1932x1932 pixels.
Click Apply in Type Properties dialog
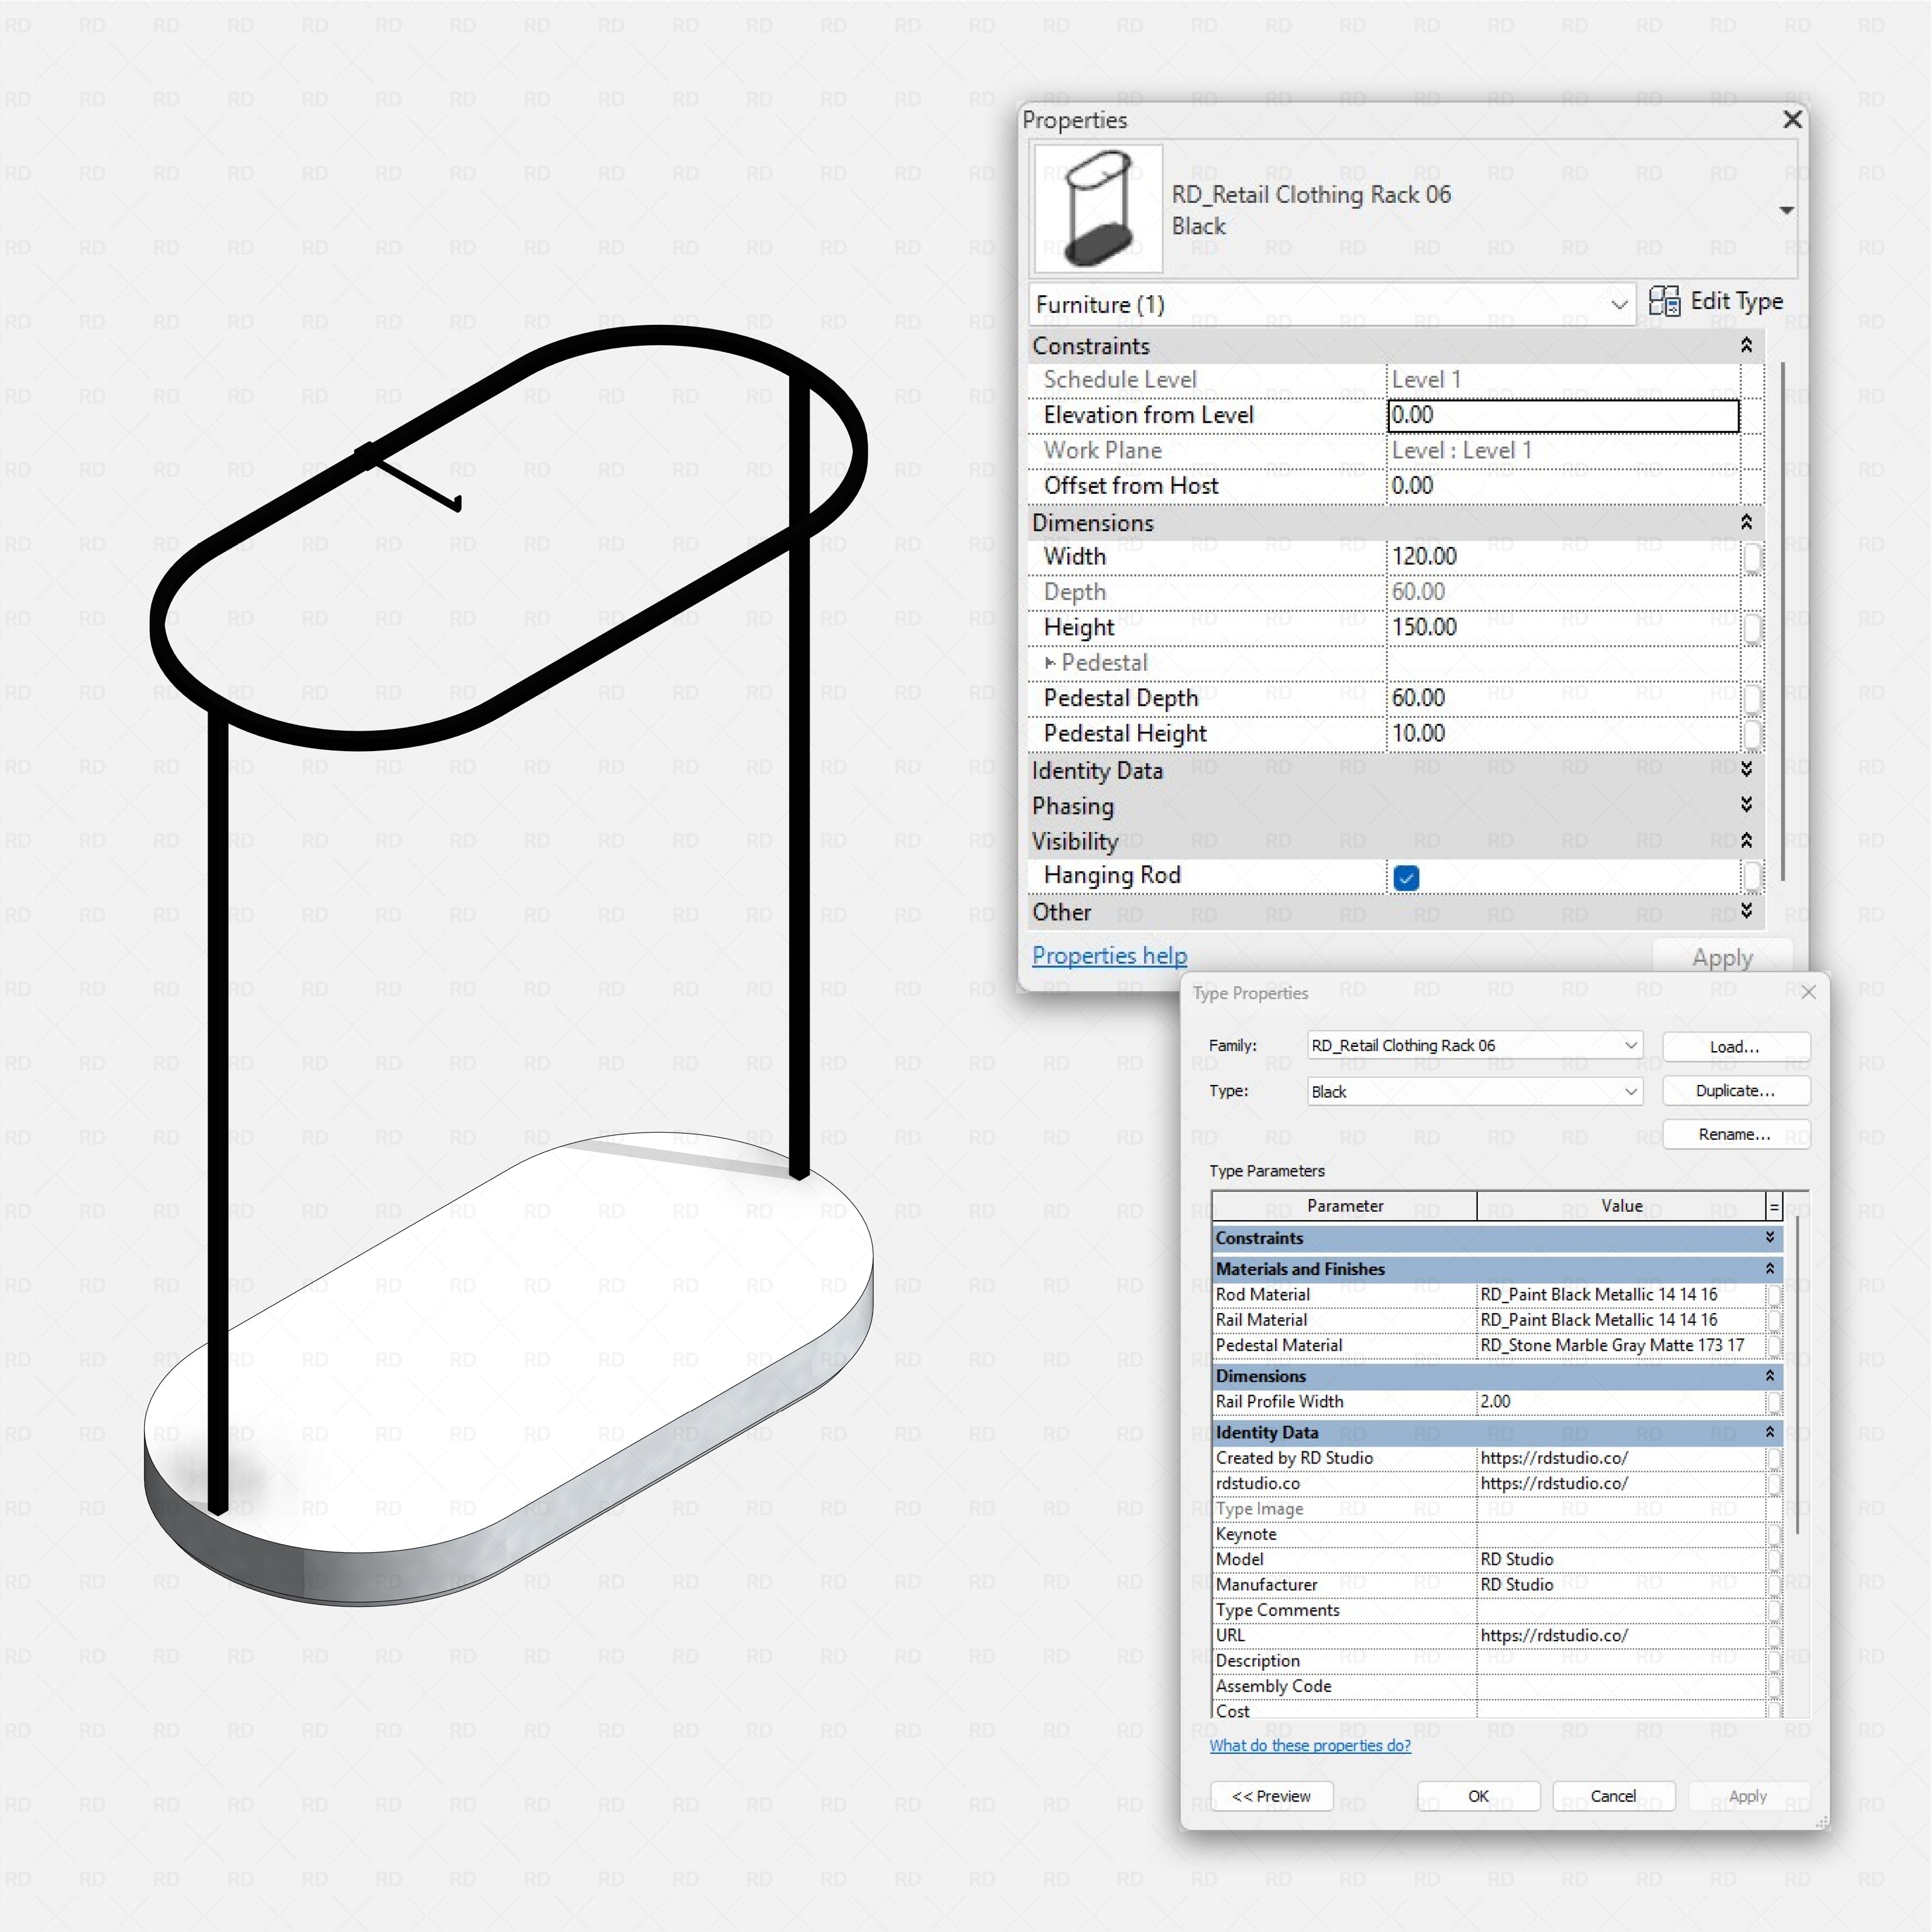click(x=1748, y=1797)
